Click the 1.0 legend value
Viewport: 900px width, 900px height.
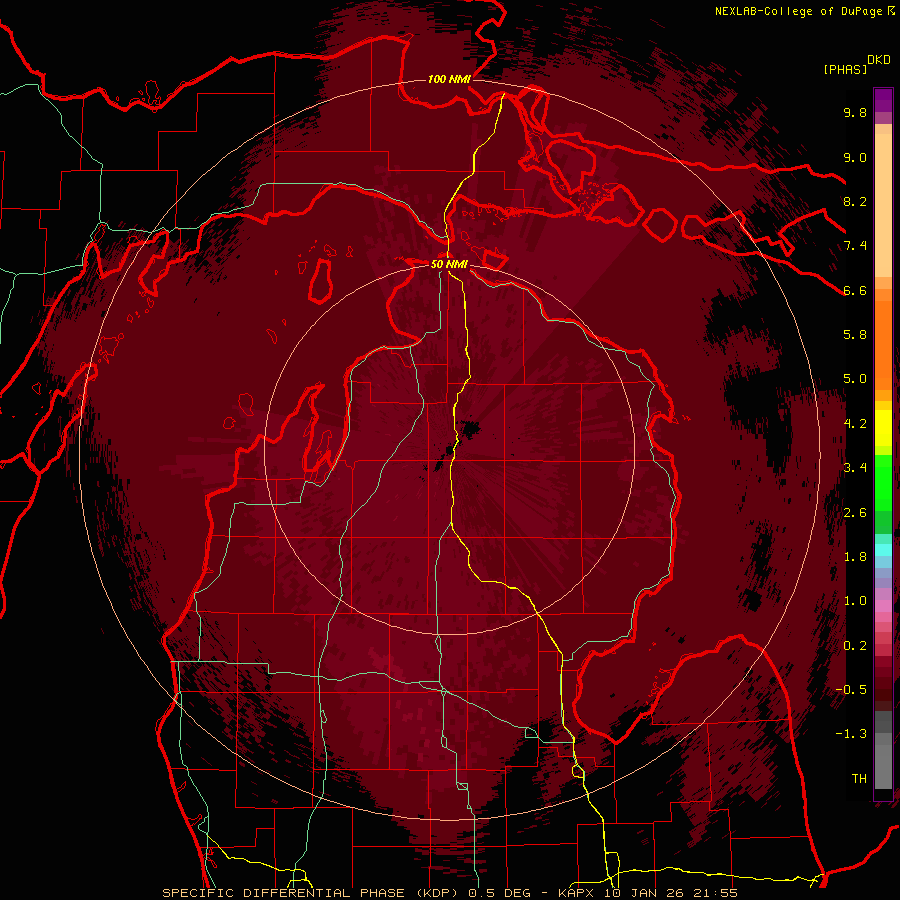point(855,601)
